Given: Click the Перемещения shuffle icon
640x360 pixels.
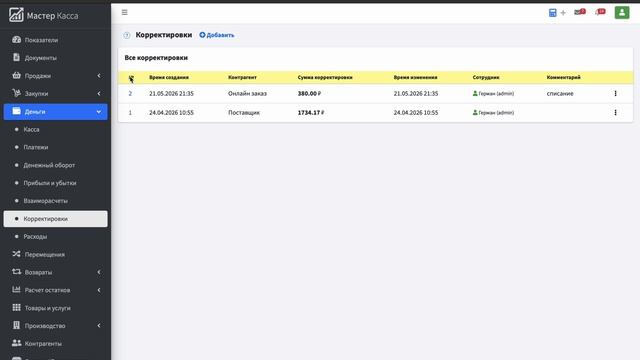Looking at the screenshot, I should pos(16,254).
